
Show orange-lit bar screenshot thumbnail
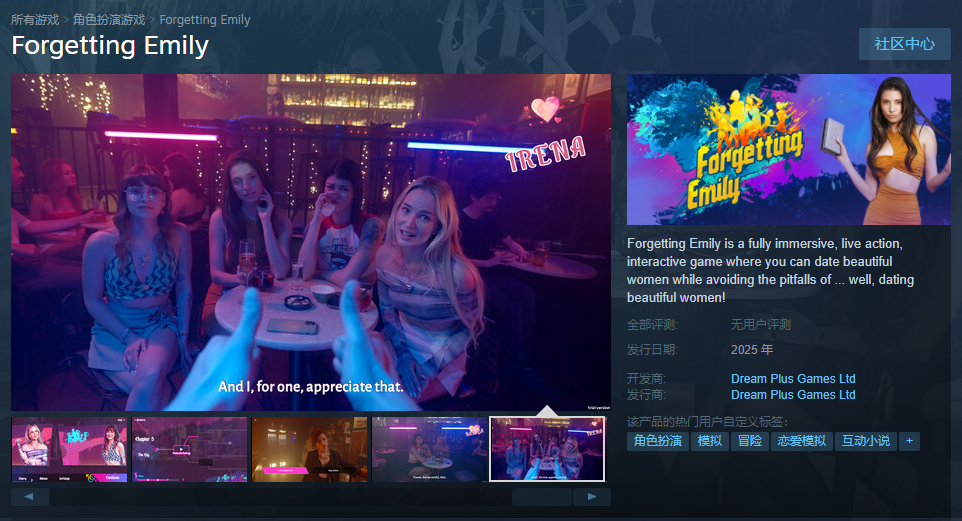[x=309, y=449]
